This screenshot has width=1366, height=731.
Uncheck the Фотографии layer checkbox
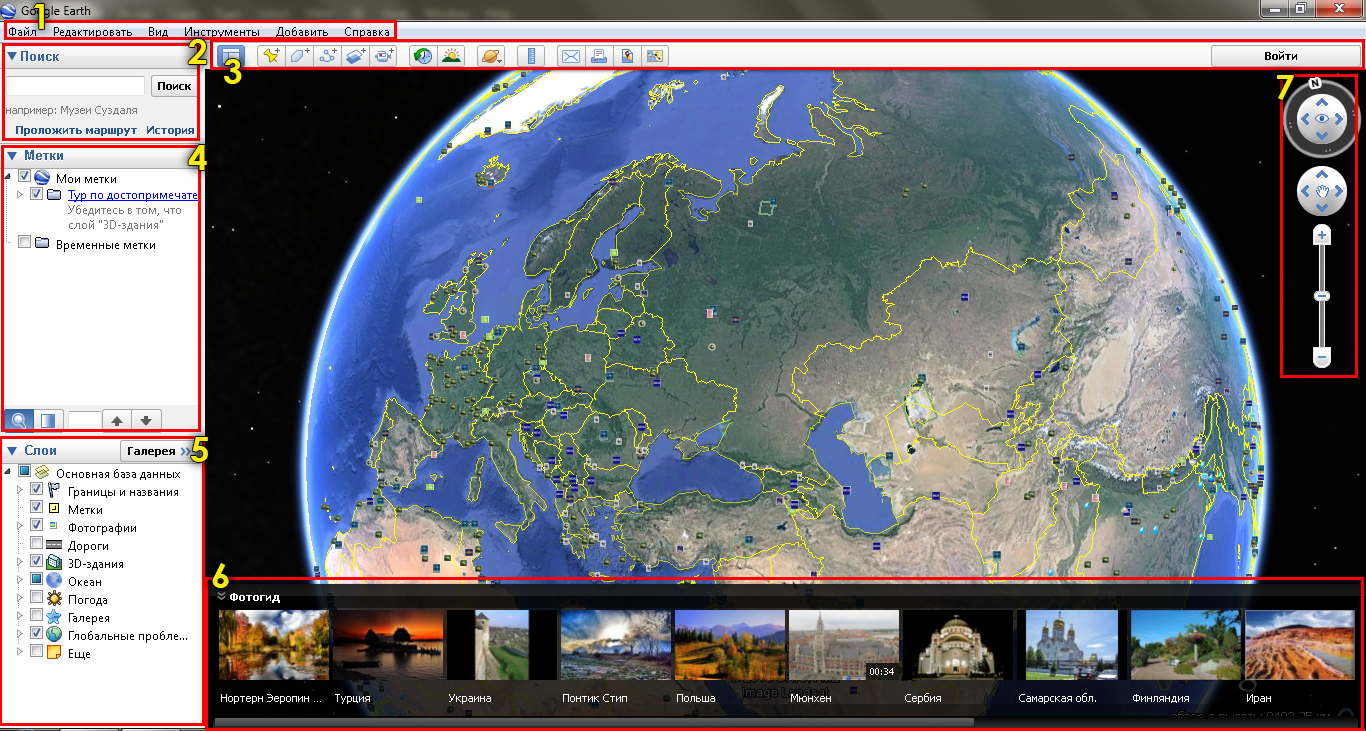[37, 526]
